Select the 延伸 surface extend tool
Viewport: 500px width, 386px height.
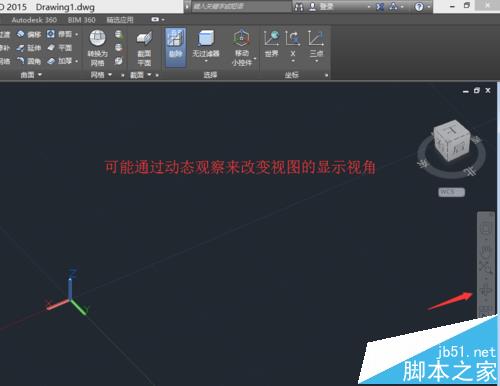(x=29, y=48)
